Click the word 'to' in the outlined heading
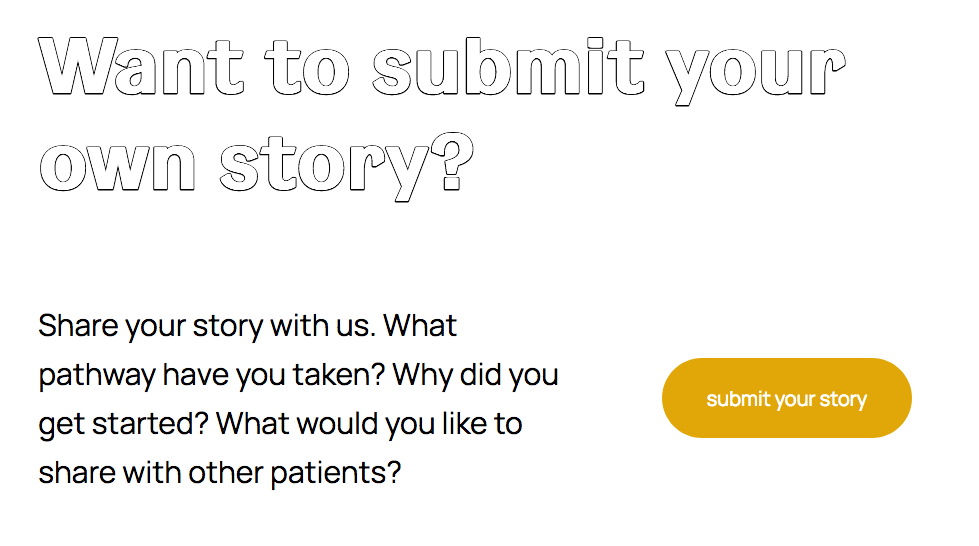979x546 pixels. pyautogui.click(x=308, y=67)
